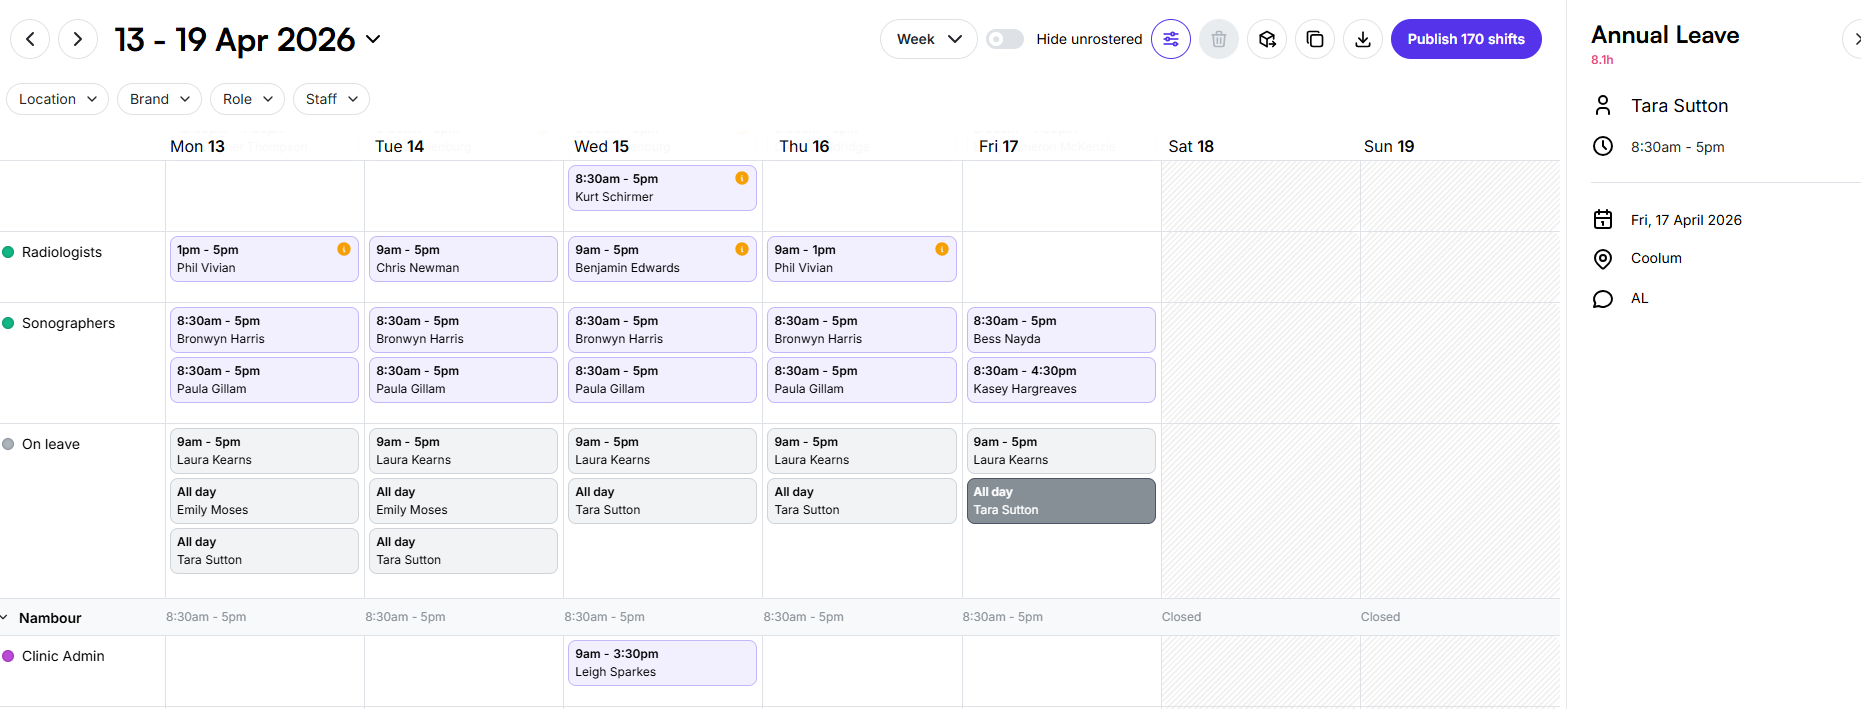Open the Location filter dropdown

(x=58, y=99)
